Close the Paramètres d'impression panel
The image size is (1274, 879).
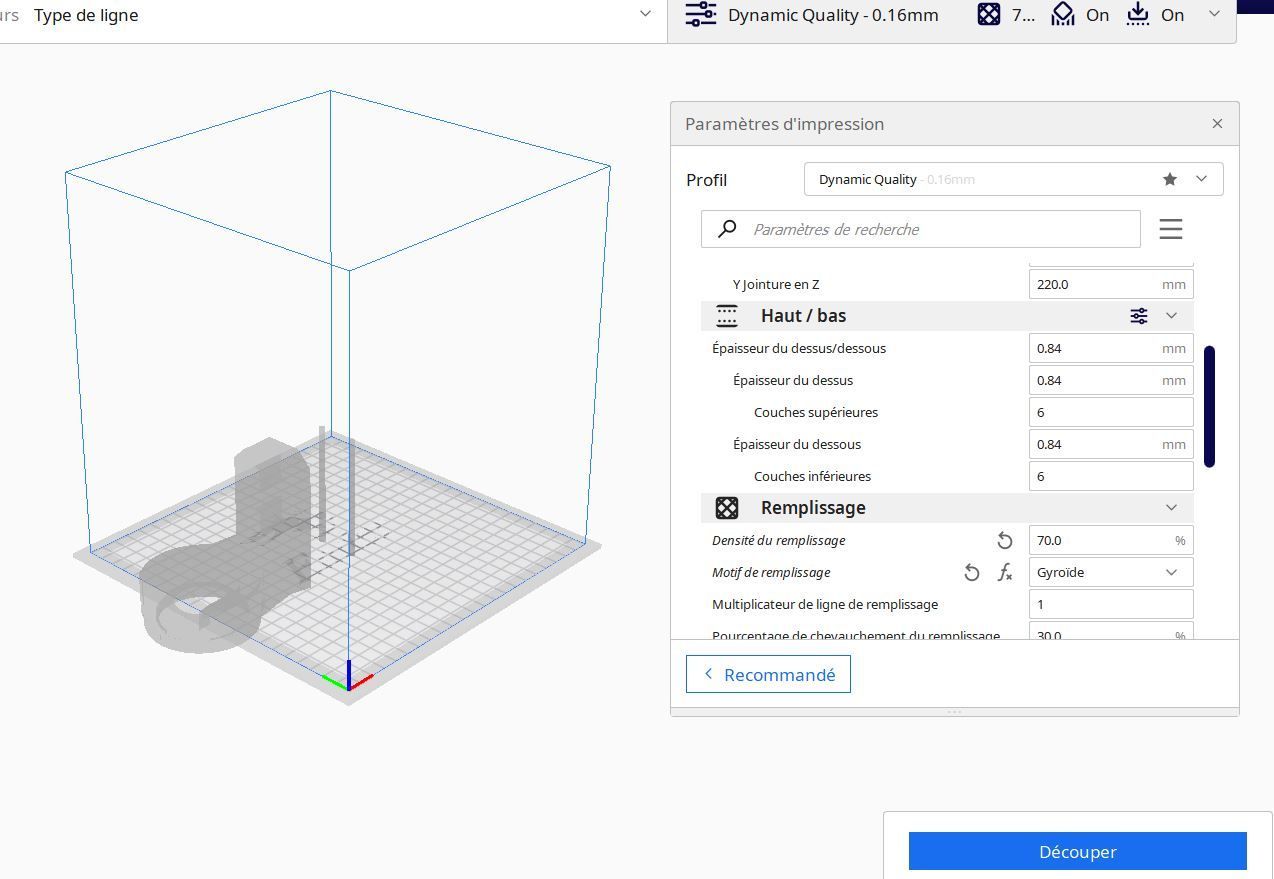(x=1217, y=124)
